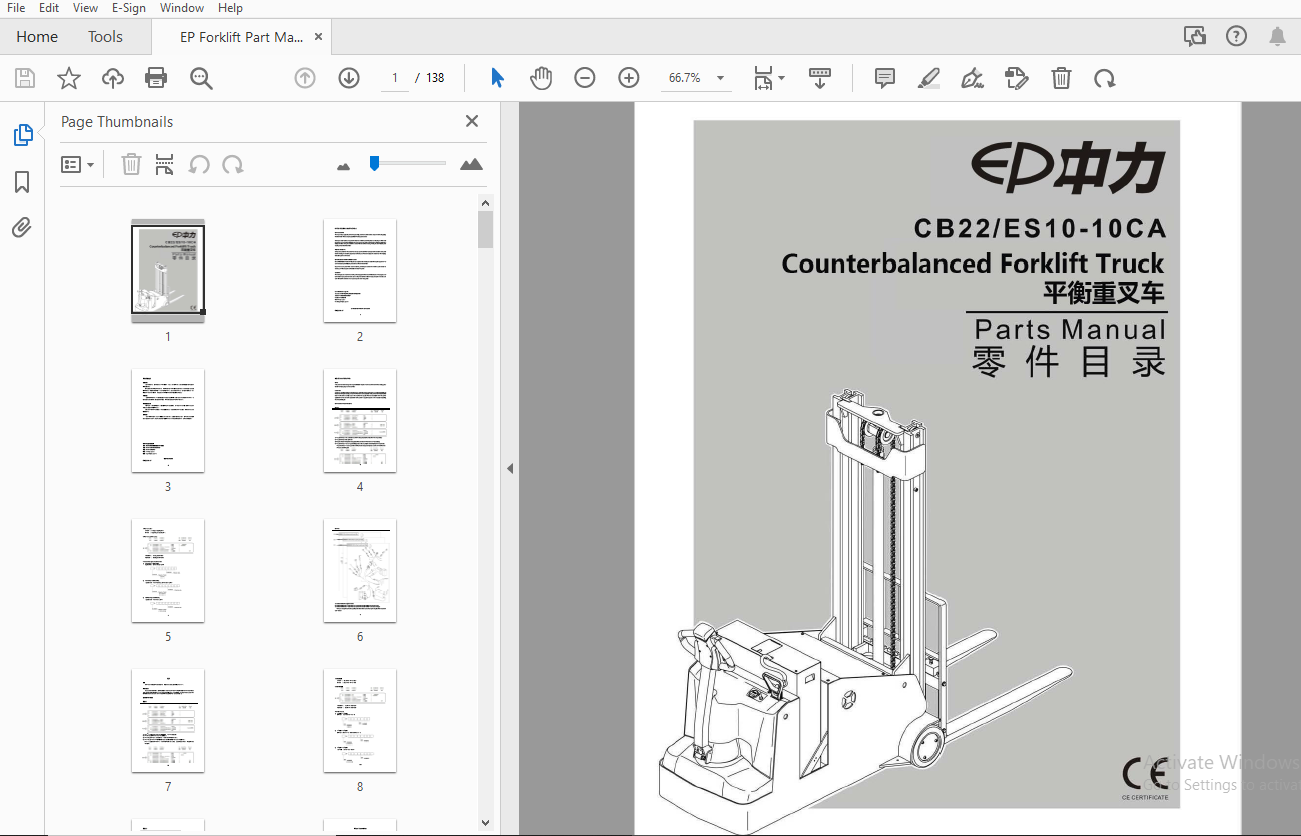Click delete pages trash in thumbnails panel
The image size is (1301, 836).
(x=131, y=164)
